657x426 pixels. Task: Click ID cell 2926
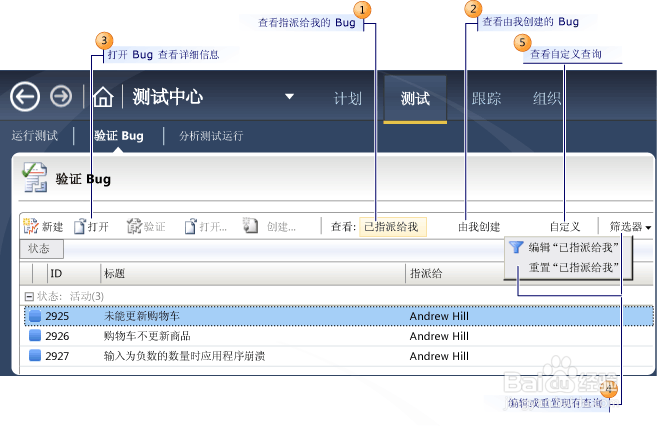point(57,336)
